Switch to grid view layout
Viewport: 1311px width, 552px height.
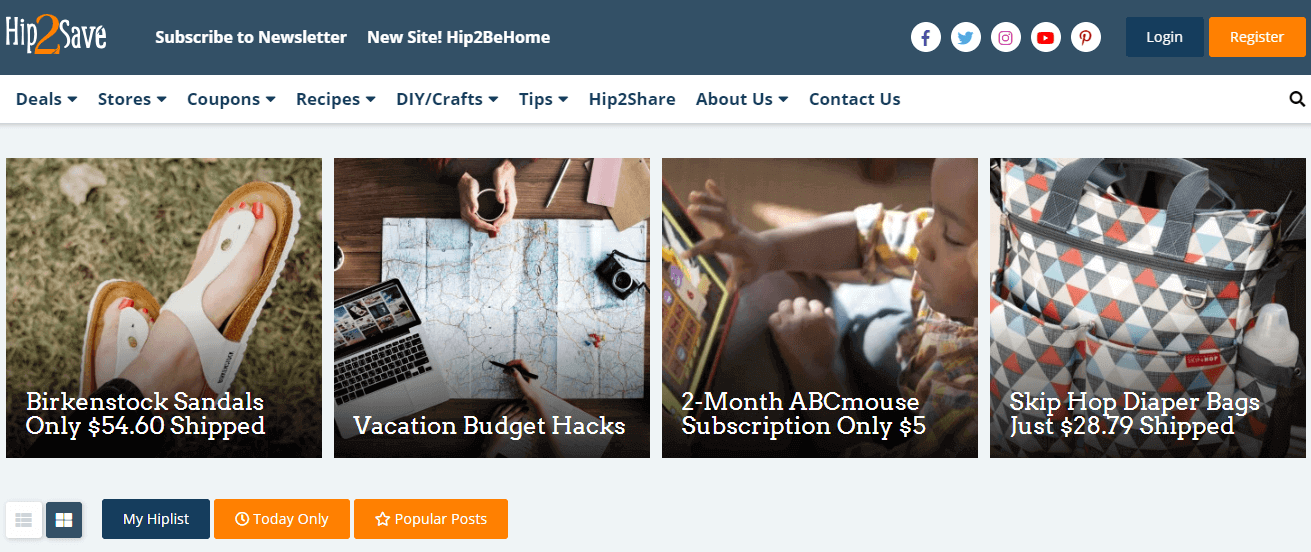pos(64,520)
